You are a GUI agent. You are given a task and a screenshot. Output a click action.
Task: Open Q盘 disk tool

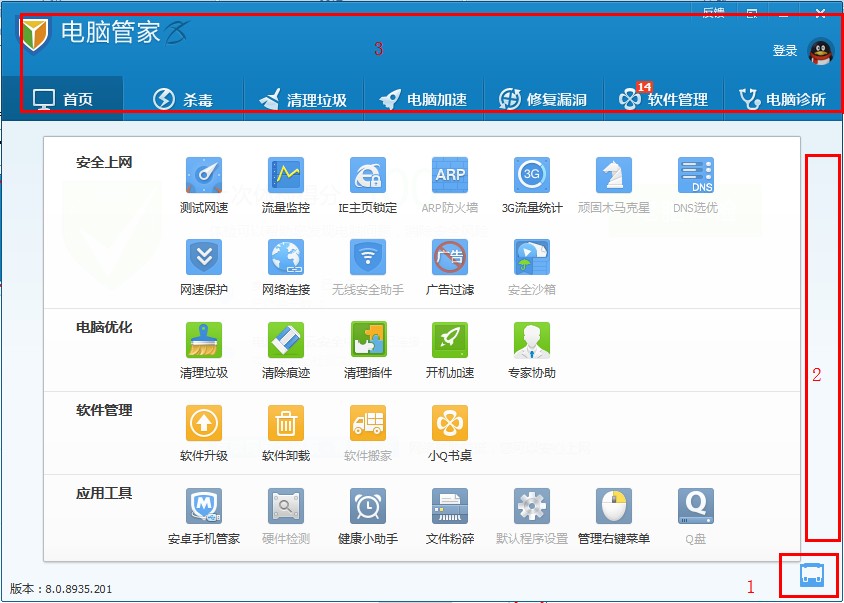(x=695, y=516)
